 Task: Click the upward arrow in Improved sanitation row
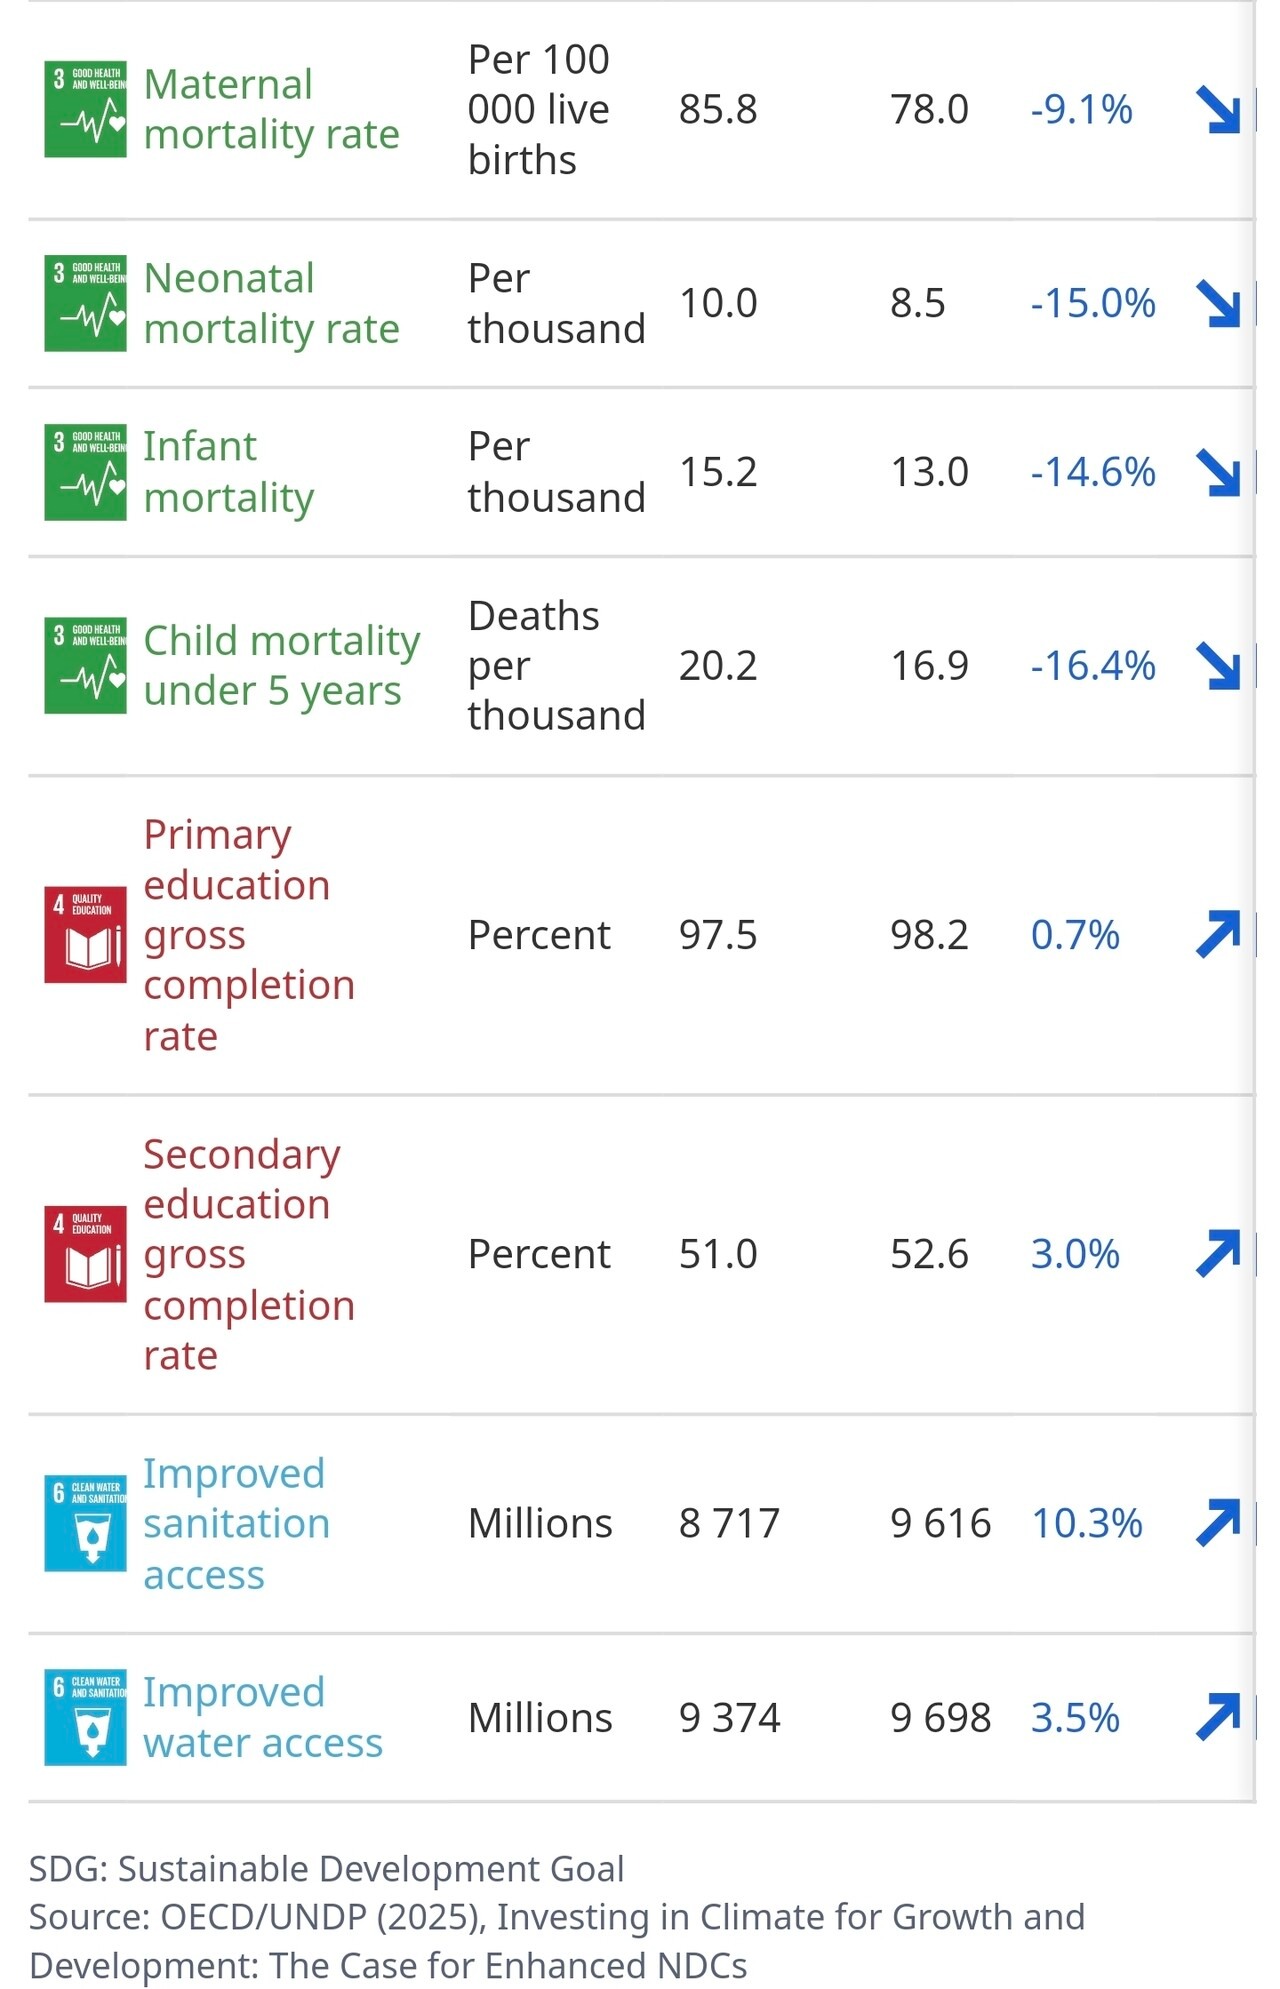click(1217, 1523)
